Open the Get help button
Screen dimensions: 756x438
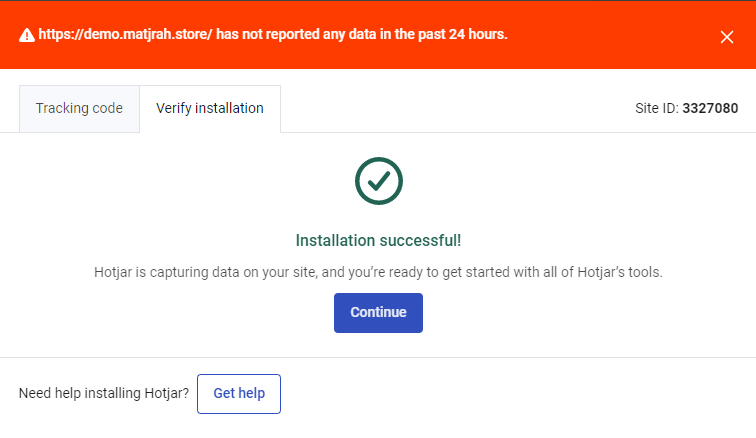coord(239,394)
